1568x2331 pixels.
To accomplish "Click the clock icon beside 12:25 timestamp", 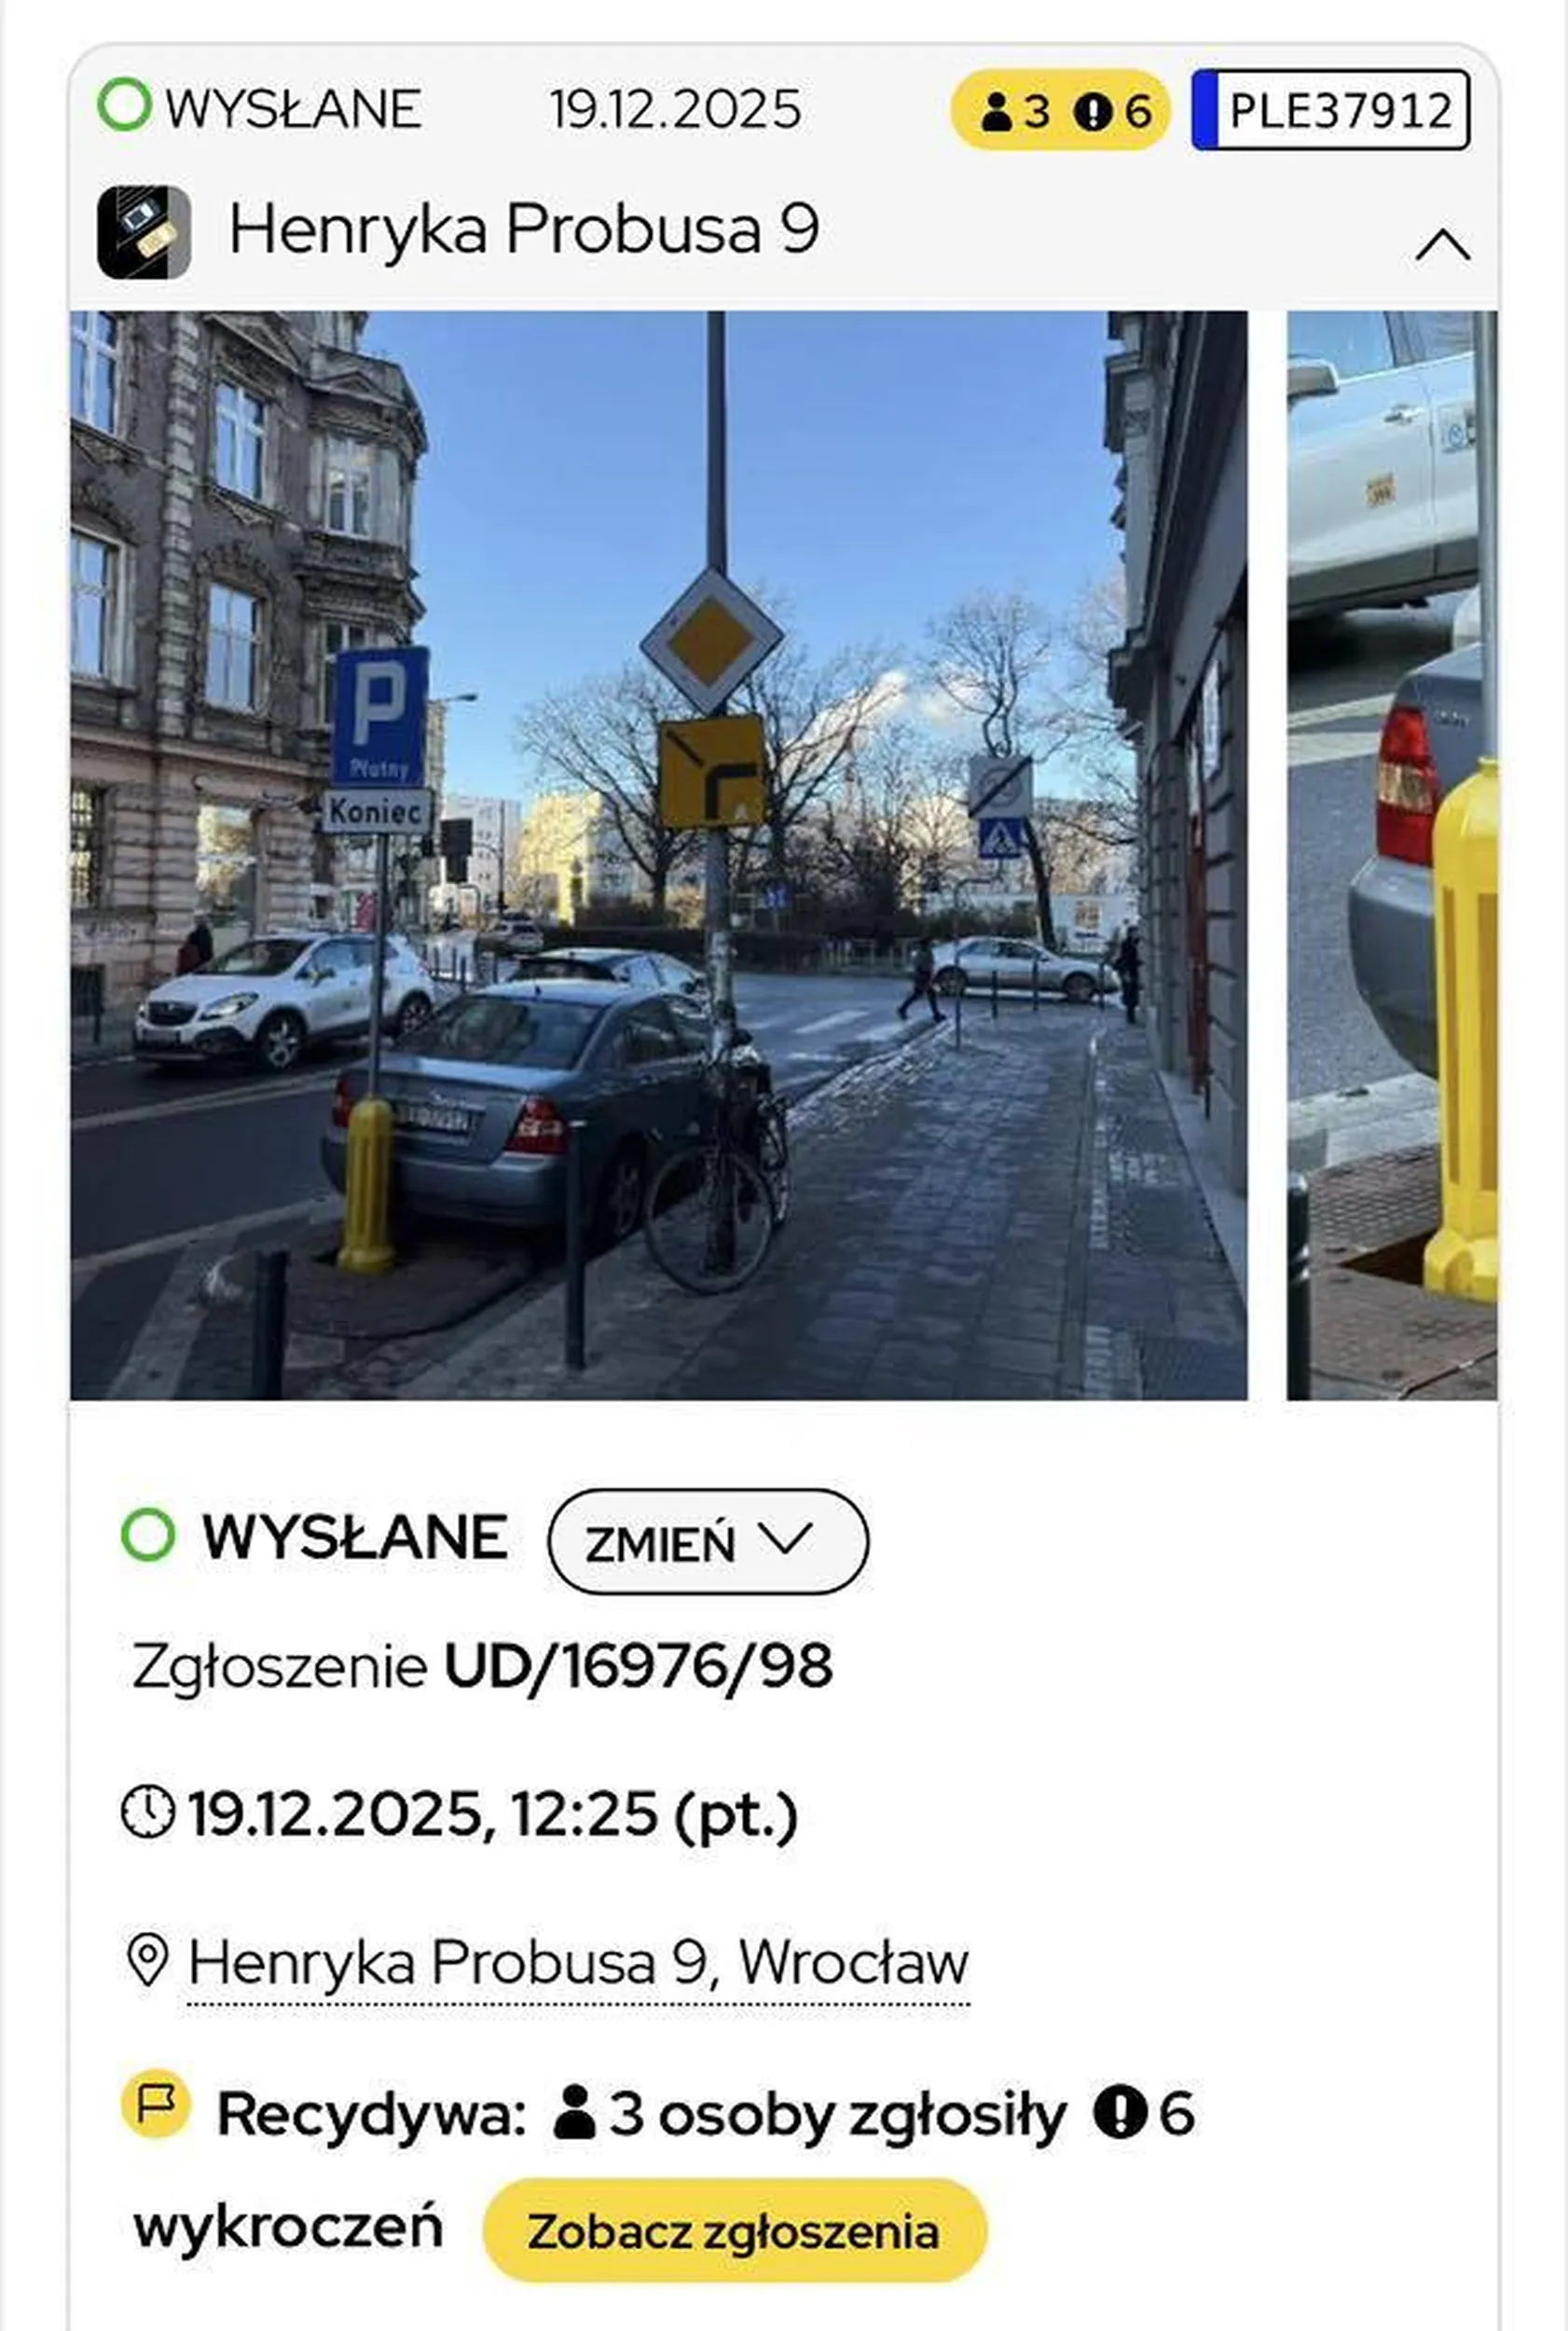I will (x=148, y=1812).
